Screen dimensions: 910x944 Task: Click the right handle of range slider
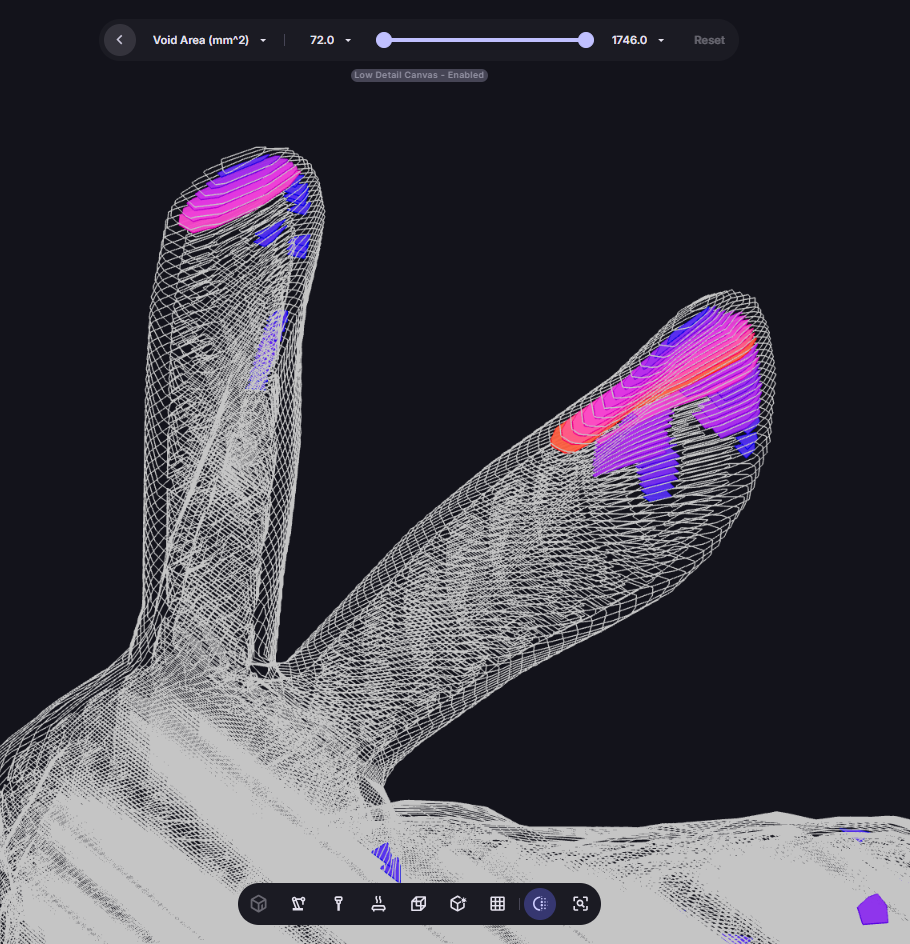[x=586, y=40]
